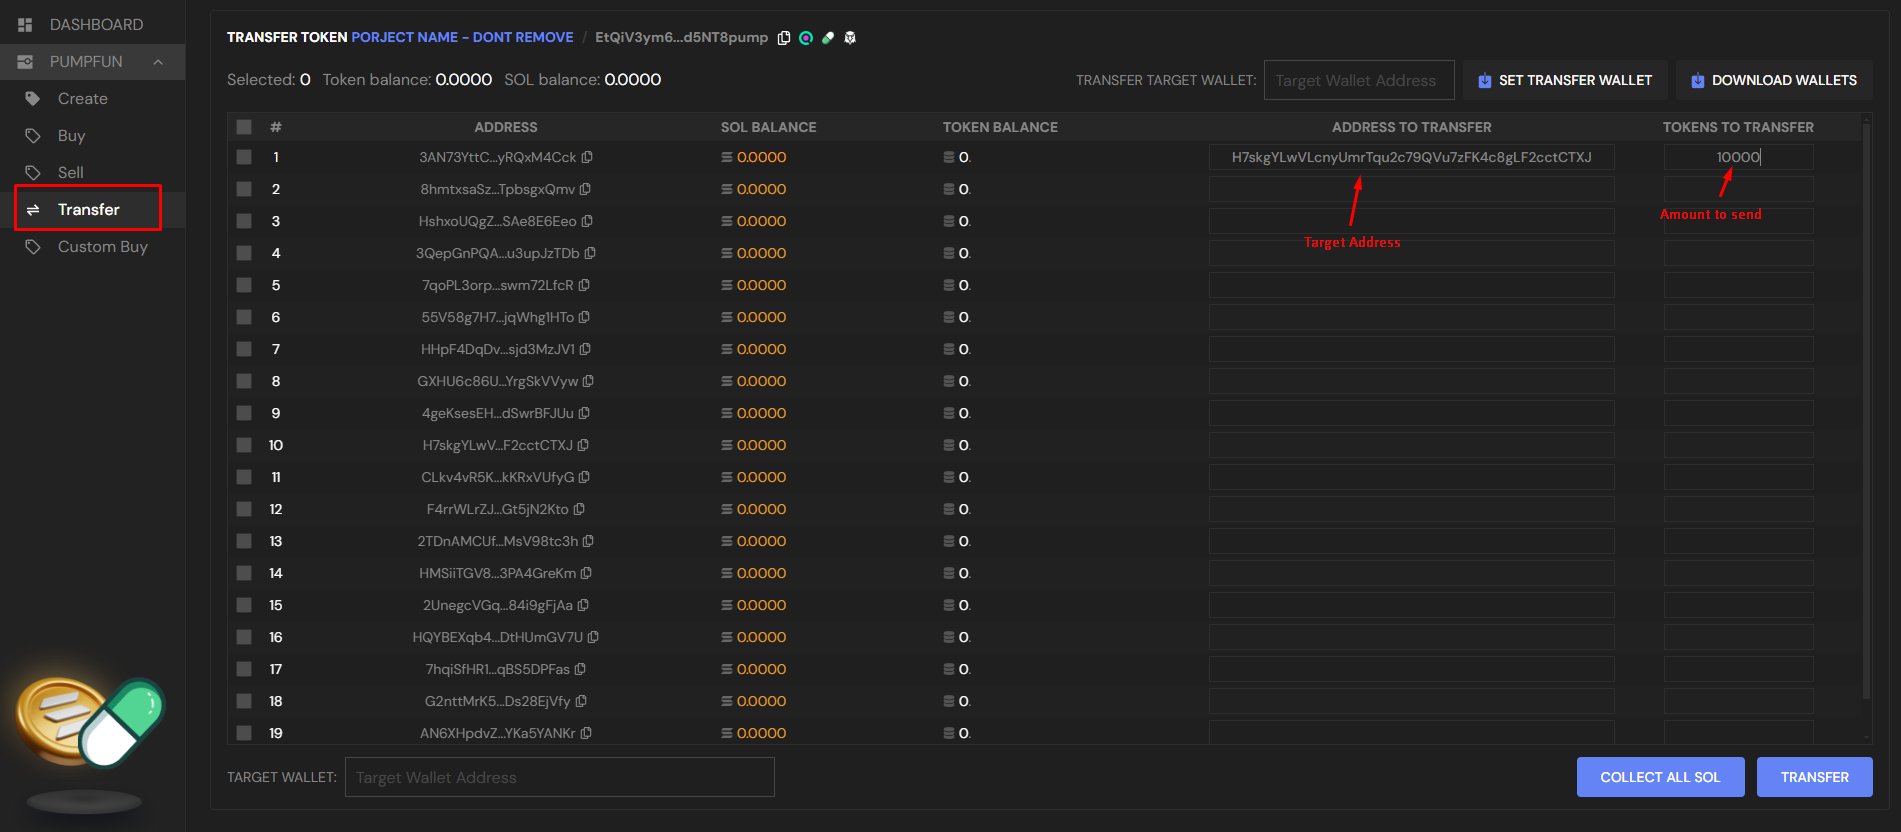This screenshot has width=1901, height=832.
Task: Copy wallet address HQYBEXqb4...DtHUmGV7U
Action: (x=593, y=637)
